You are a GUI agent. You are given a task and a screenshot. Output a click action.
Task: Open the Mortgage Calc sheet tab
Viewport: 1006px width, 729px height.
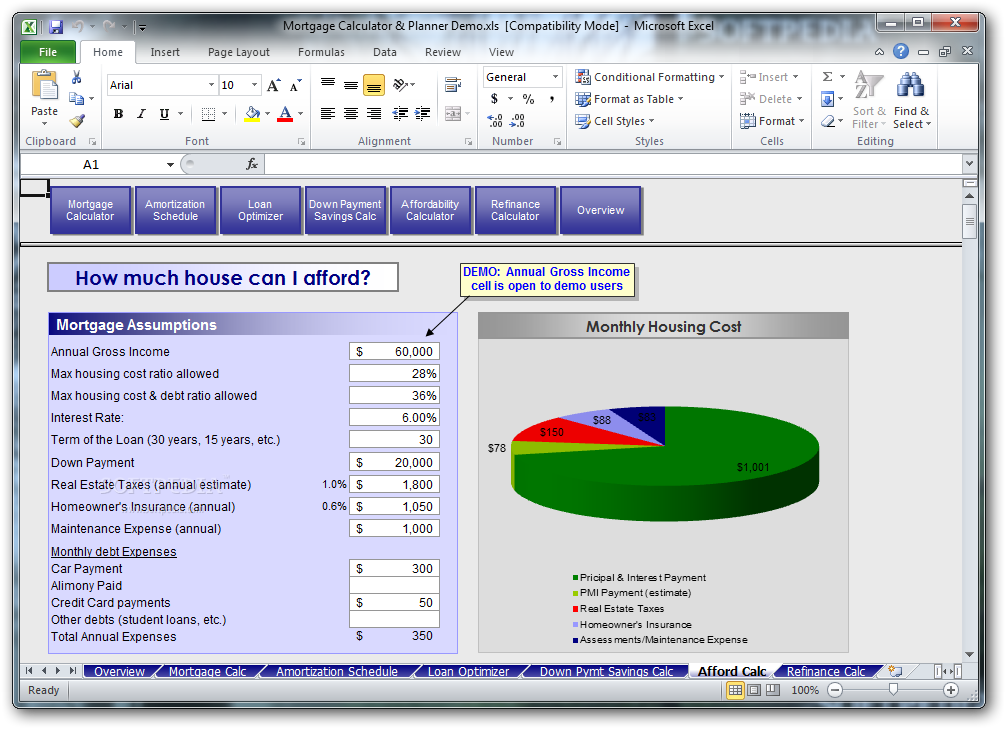pyautogui.click(x=207, y=671)
